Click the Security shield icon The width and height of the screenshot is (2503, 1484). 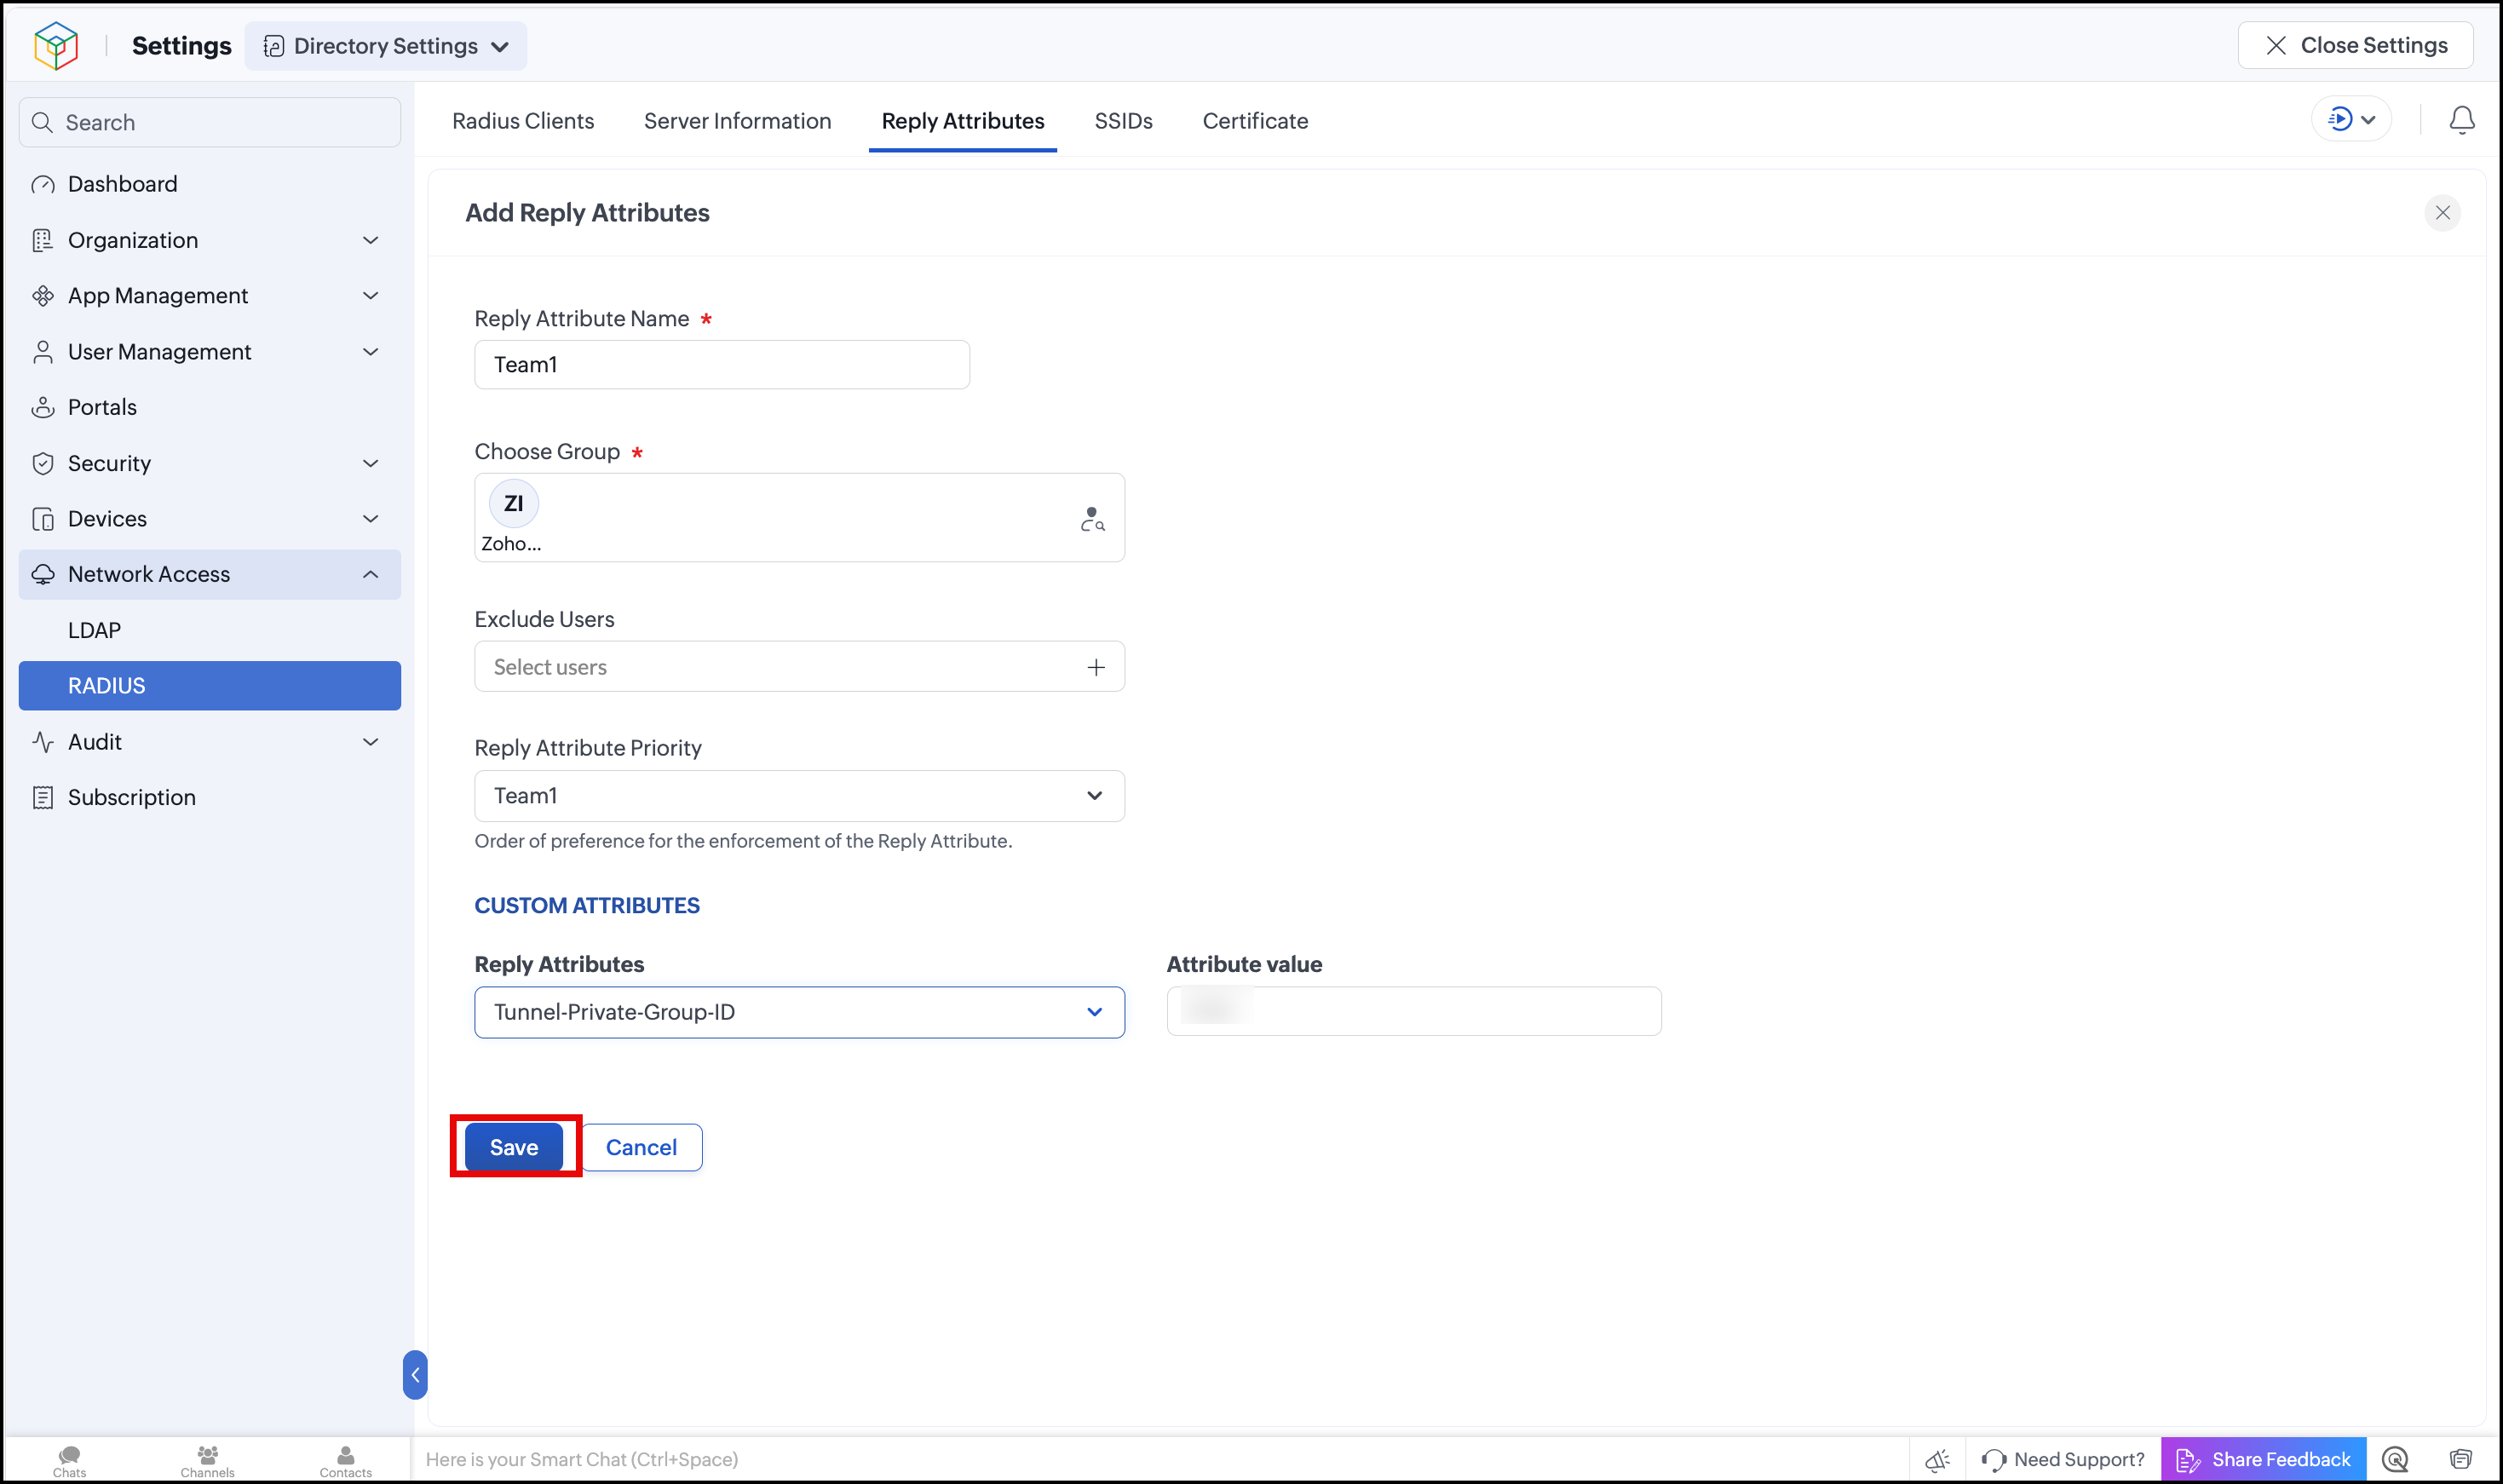[43, 463]
